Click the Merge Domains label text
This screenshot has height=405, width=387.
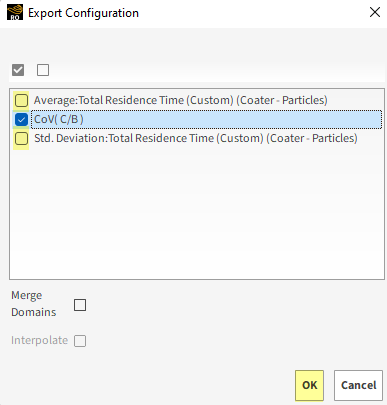point(34,304)
